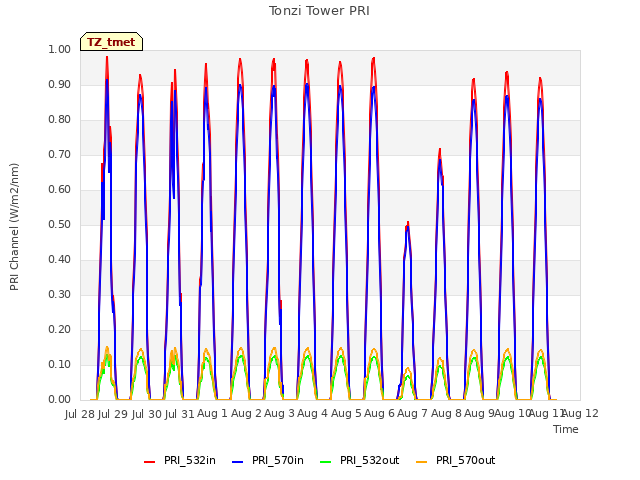
Task: Click the y-axis label PRI Channel (W/m2/nm)
Action: pyautogui.click(x=14, y=227)
